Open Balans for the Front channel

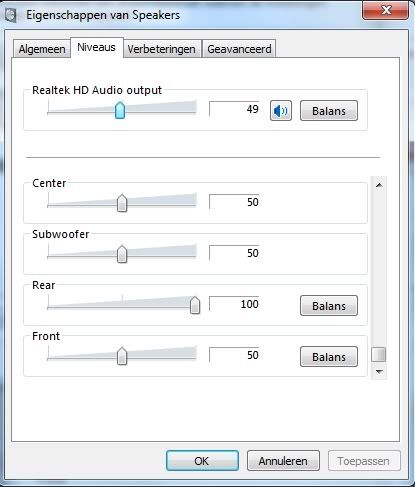329,357
